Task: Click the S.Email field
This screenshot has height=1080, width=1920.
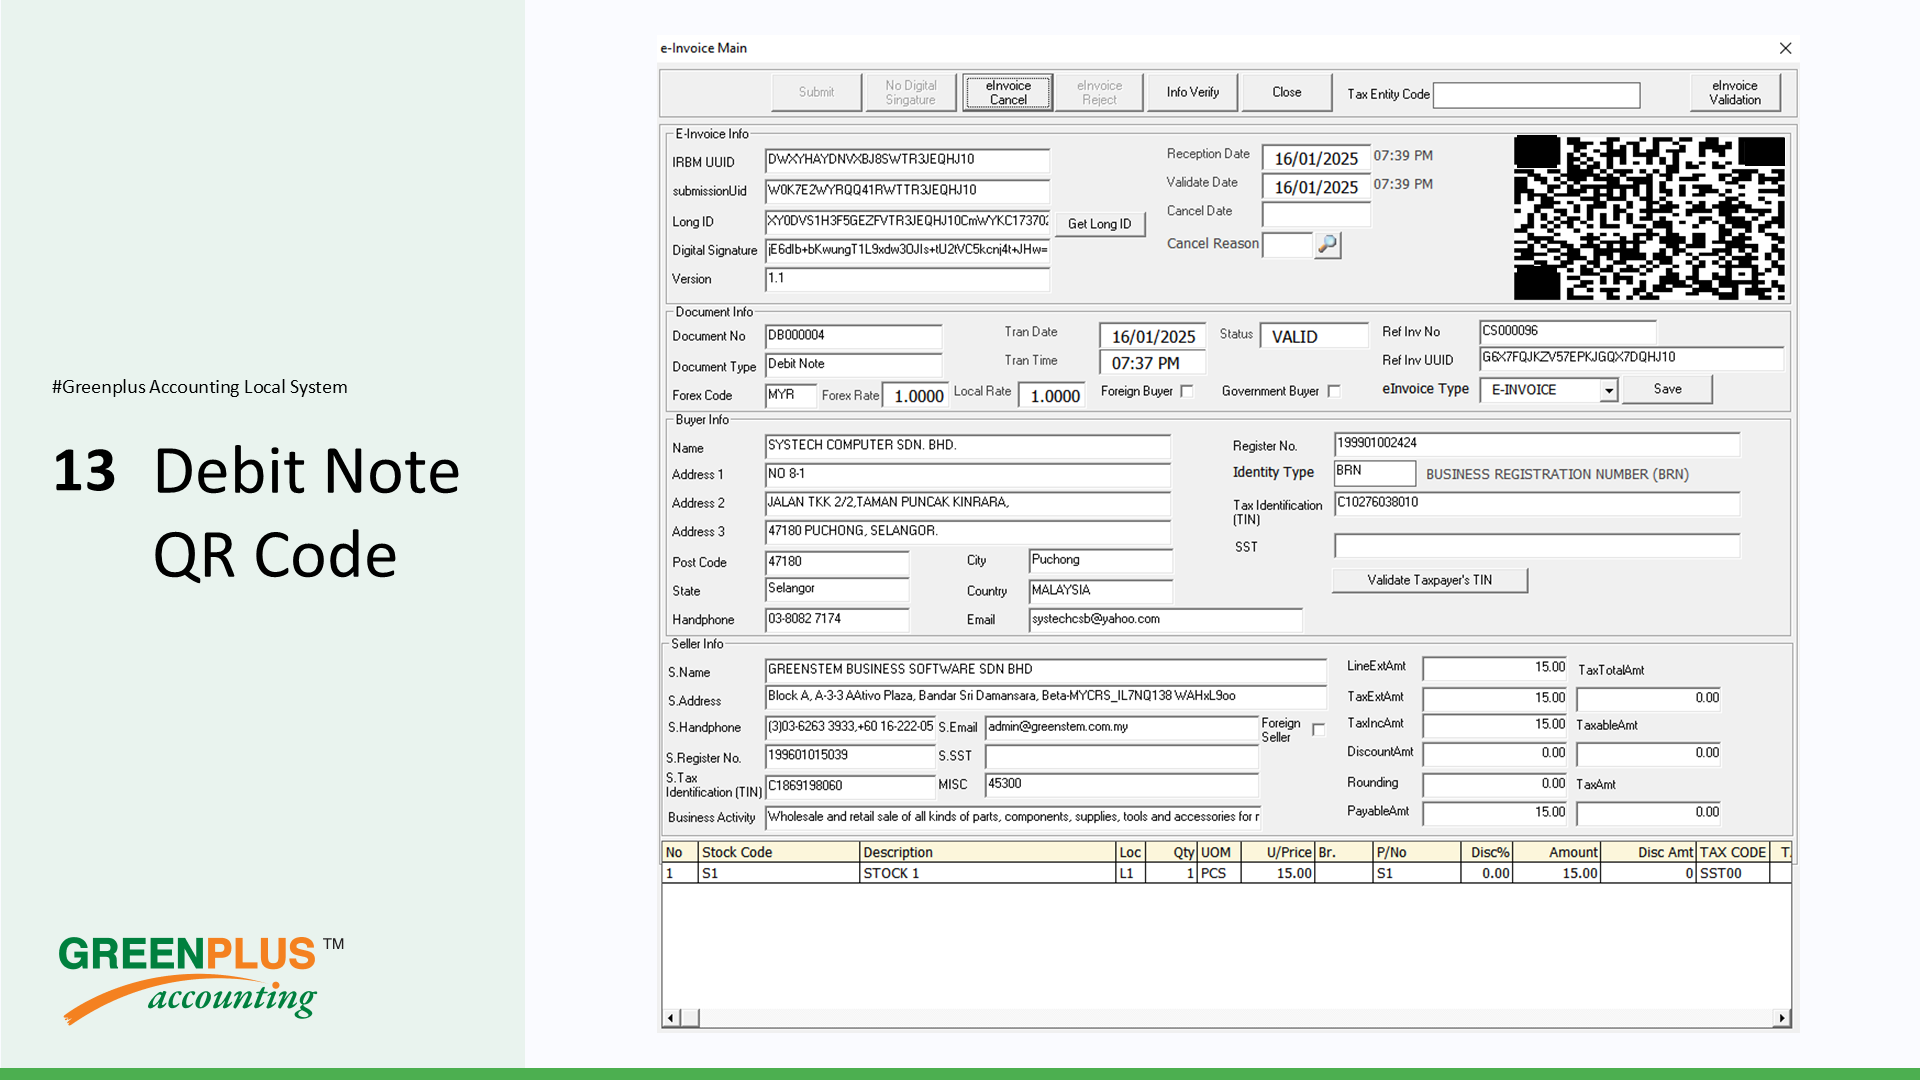Action: (1121, 728)
